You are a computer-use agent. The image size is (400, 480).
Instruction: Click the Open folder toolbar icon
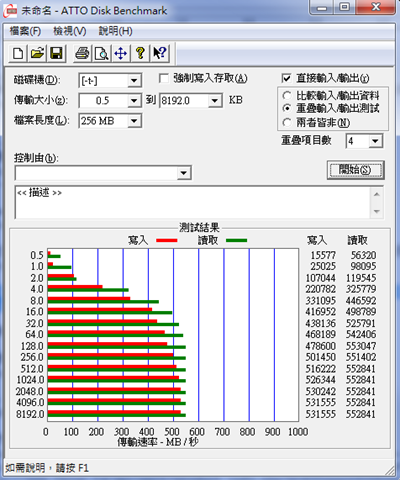coord(37,53)
